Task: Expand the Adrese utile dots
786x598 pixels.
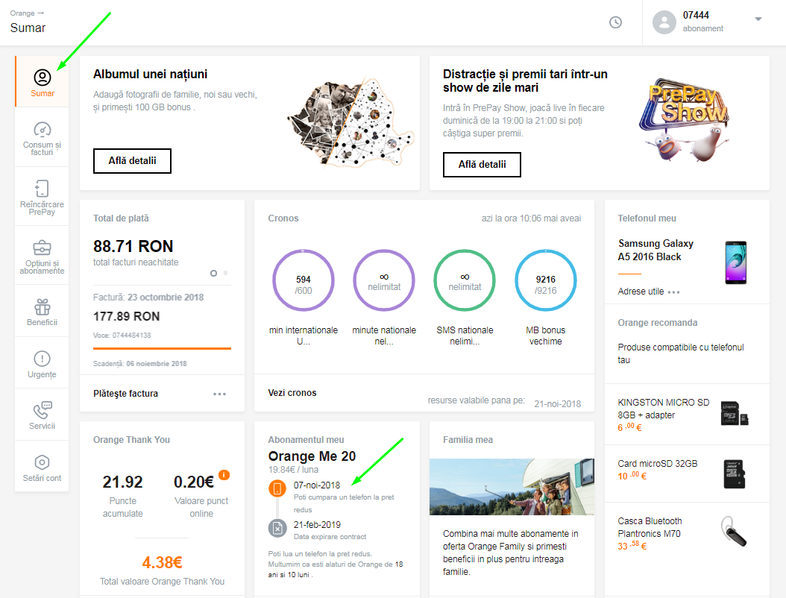Action: [674, 292]
